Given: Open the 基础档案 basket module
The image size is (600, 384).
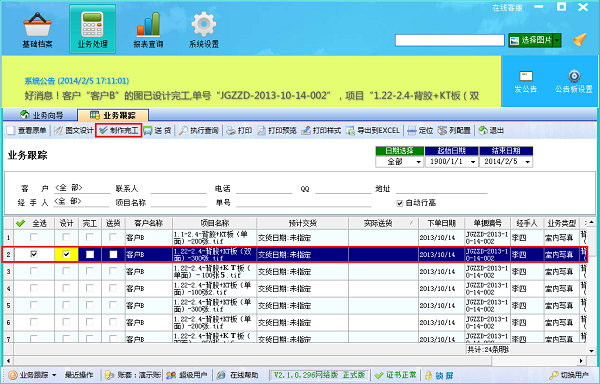Looking at the screenshot, I should [37, 30].
